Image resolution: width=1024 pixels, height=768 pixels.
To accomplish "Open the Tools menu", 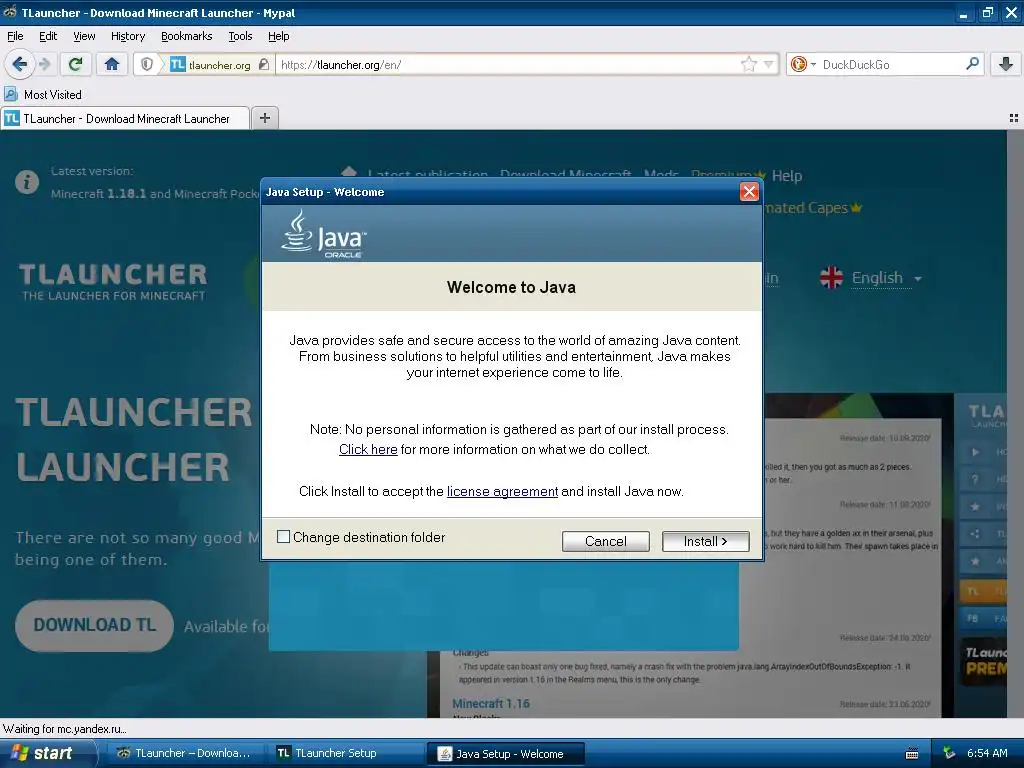I will tap(240, 36).
